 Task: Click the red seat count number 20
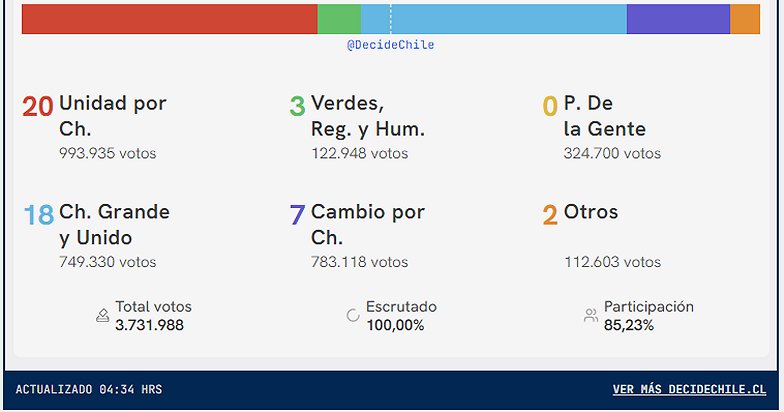[38, 106]
